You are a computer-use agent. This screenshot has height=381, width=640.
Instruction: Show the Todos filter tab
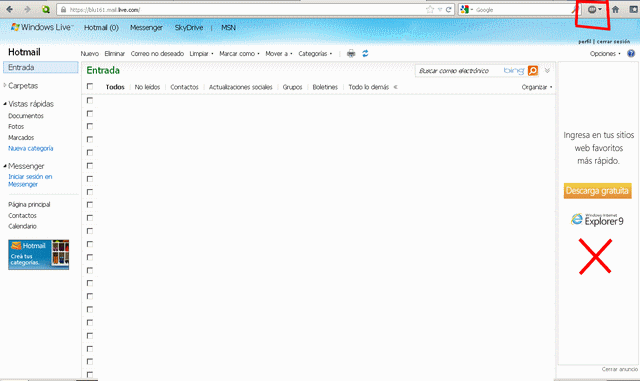pyautogui.click(x=115, y=87)
